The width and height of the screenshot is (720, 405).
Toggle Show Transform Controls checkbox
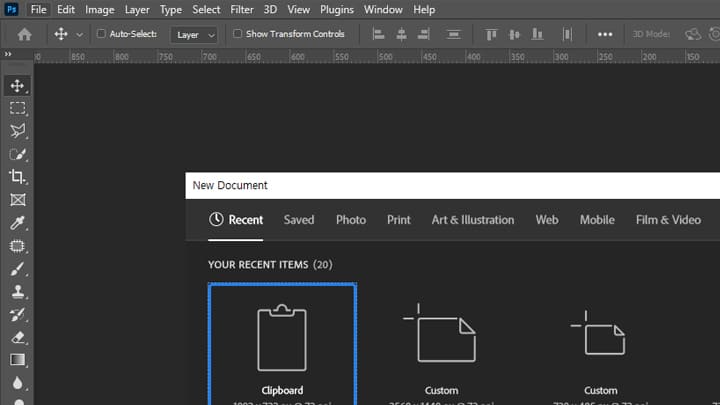point(237,34)
